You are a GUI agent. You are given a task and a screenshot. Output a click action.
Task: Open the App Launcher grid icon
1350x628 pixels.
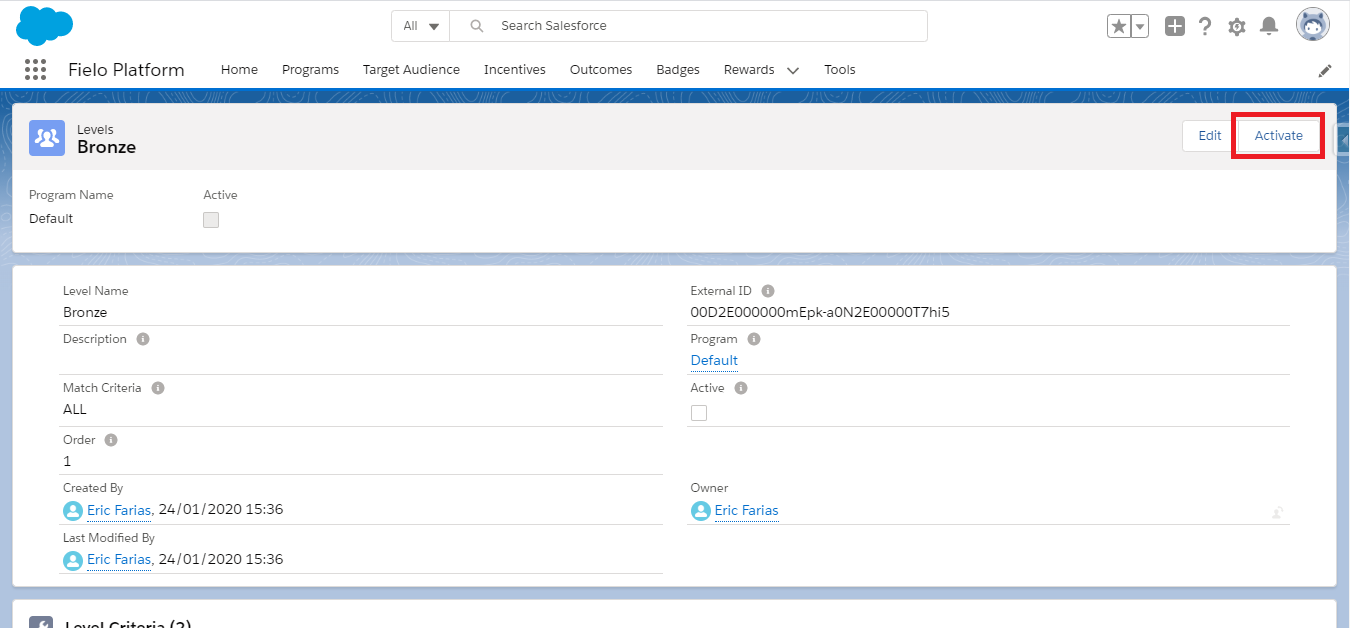[x=35, y=69]
